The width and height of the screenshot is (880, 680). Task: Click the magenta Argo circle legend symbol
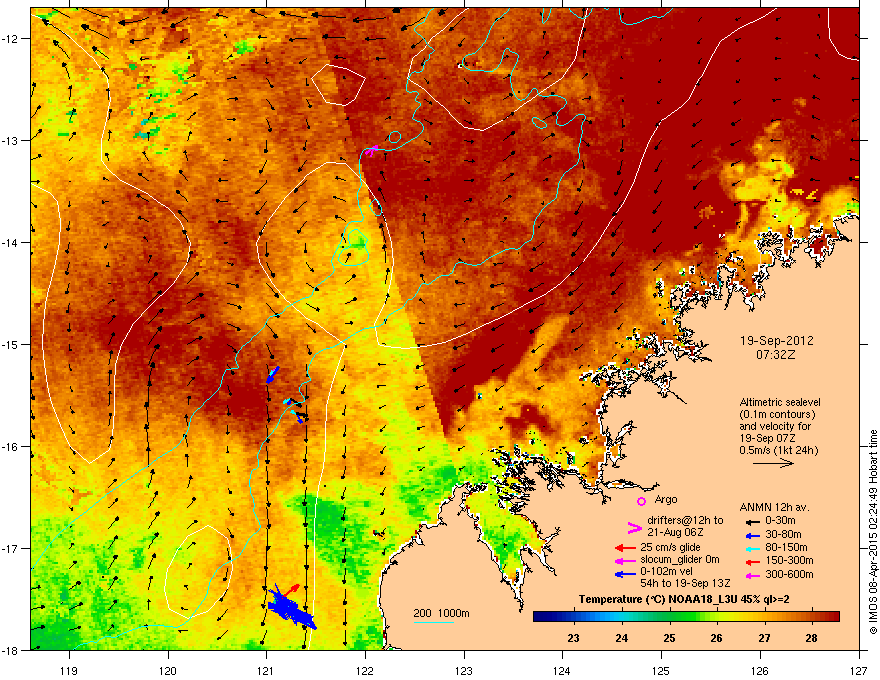click(x=641, y=501)
